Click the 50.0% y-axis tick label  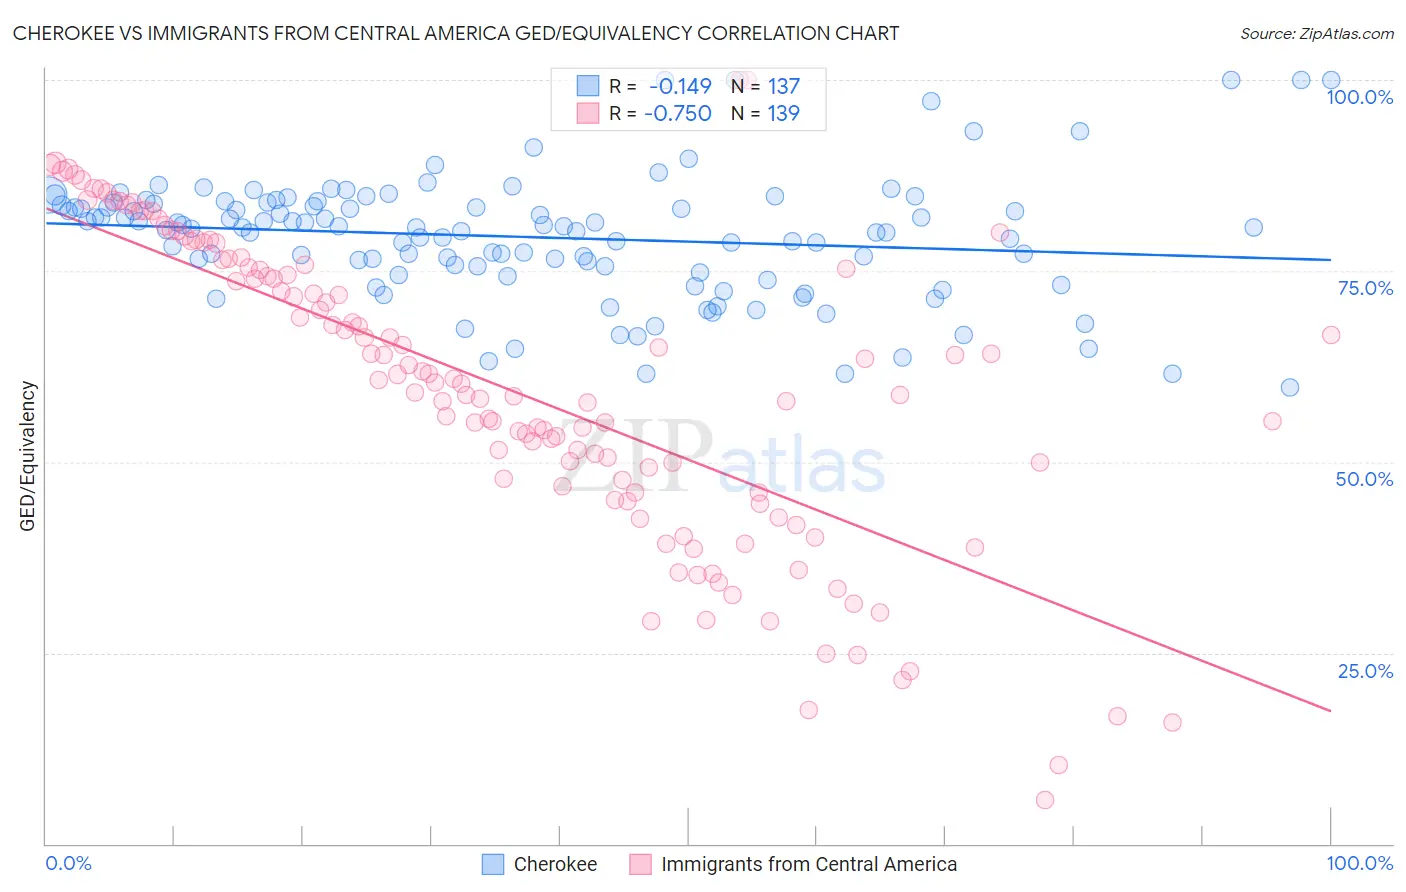(x=1364, y=479)
